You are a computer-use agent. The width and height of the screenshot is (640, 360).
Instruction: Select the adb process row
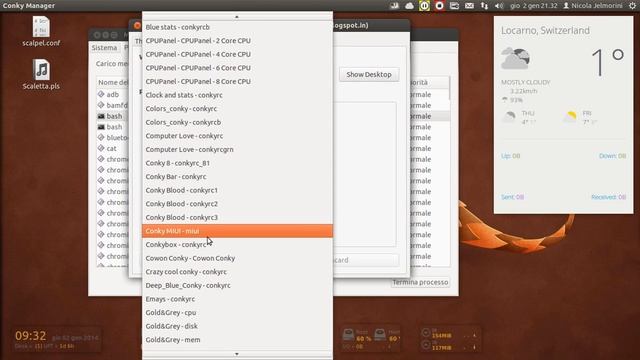click(x=113, y=95)
